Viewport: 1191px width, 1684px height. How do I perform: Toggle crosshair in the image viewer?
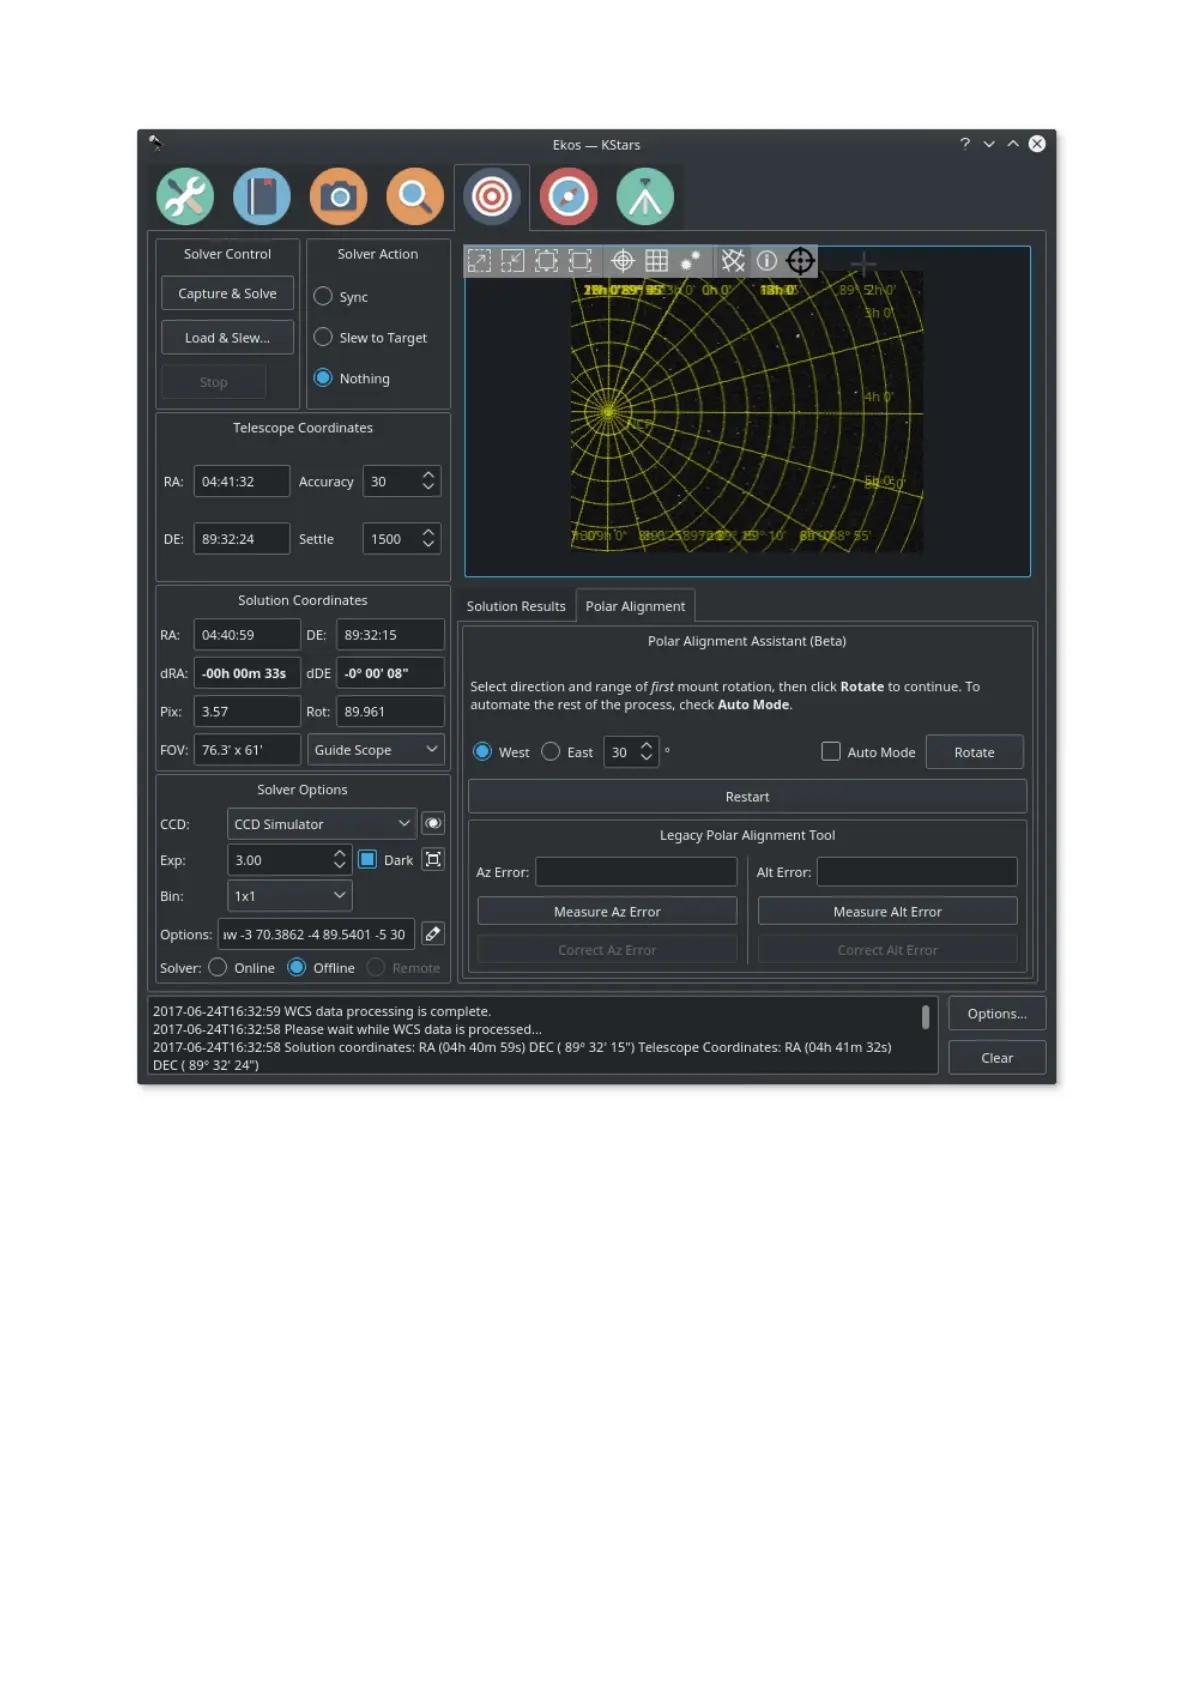pyautogui.click(x=623, y=261)
